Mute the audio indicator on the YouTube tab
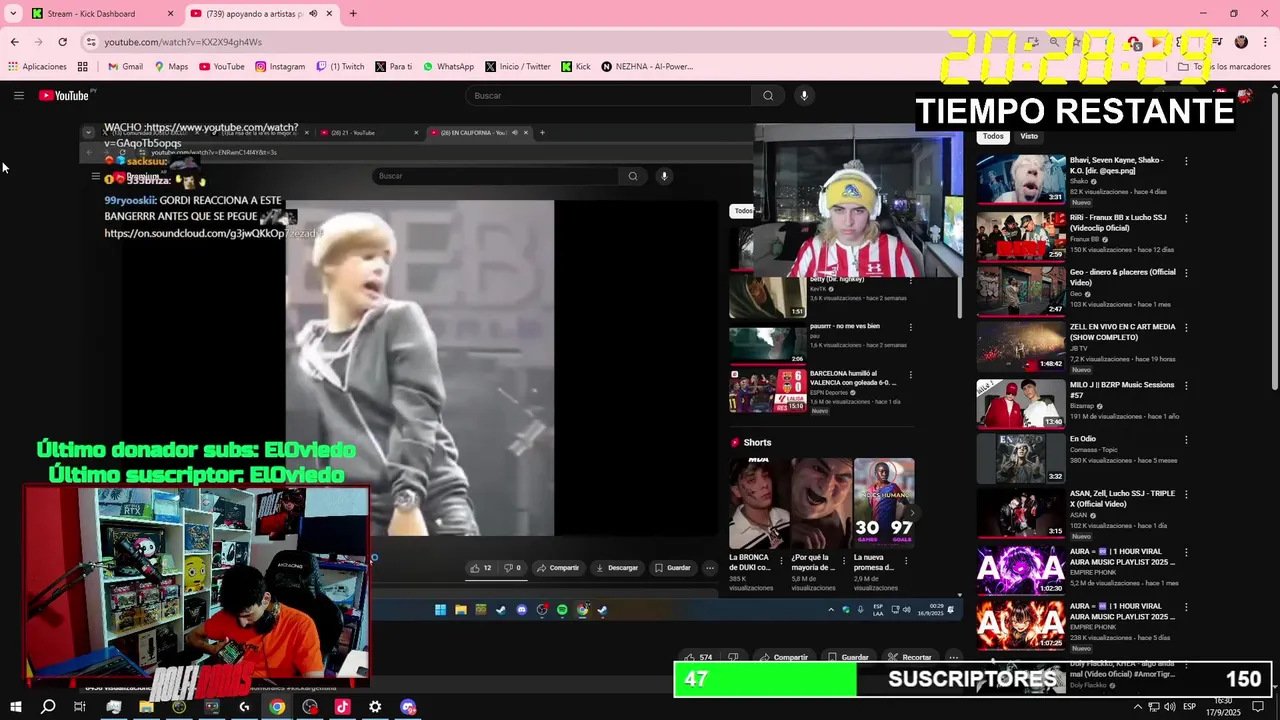 [x=313, y=14]
